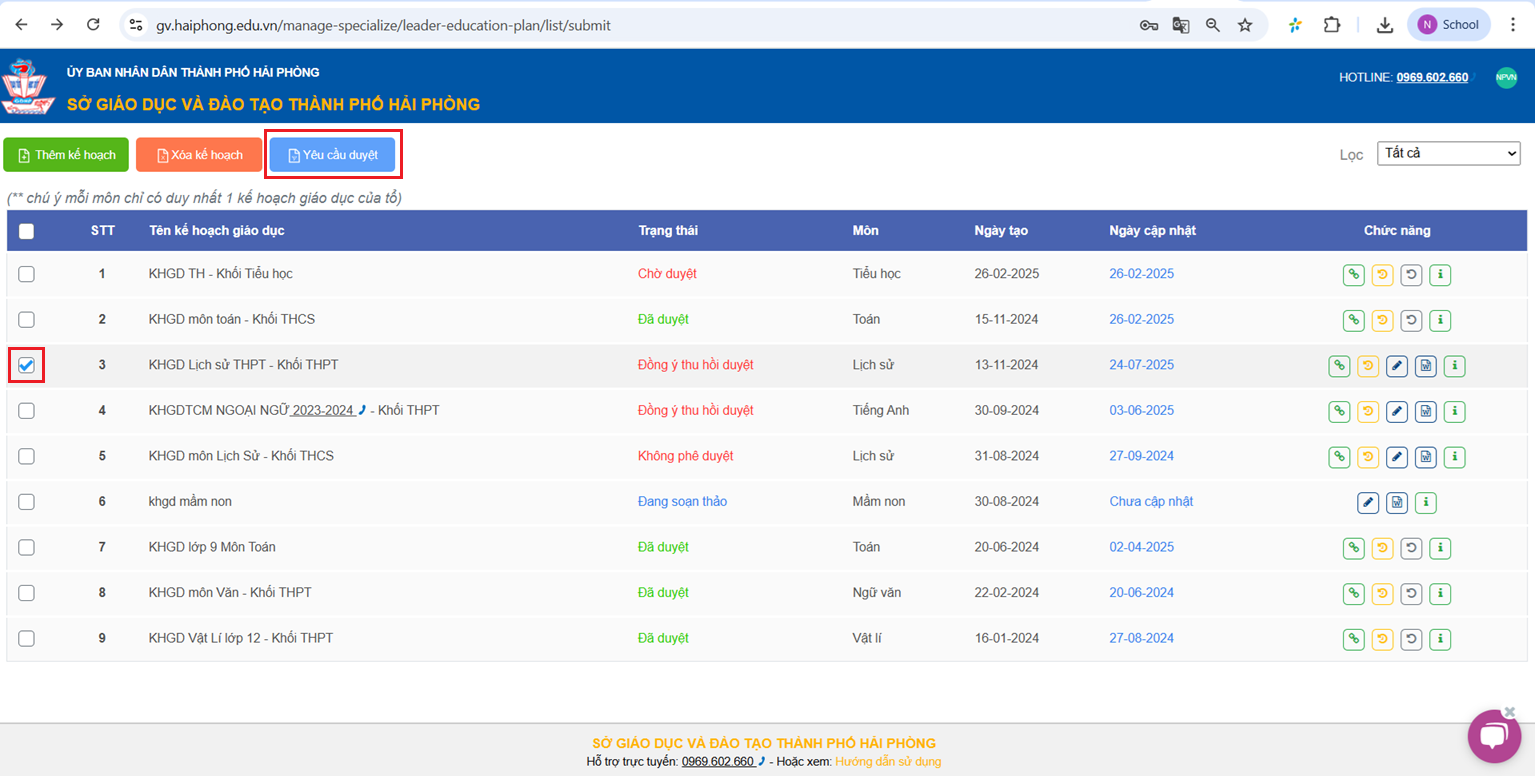
Task: Open the School profile menu in Chrome
Action: pos(1448,25)
